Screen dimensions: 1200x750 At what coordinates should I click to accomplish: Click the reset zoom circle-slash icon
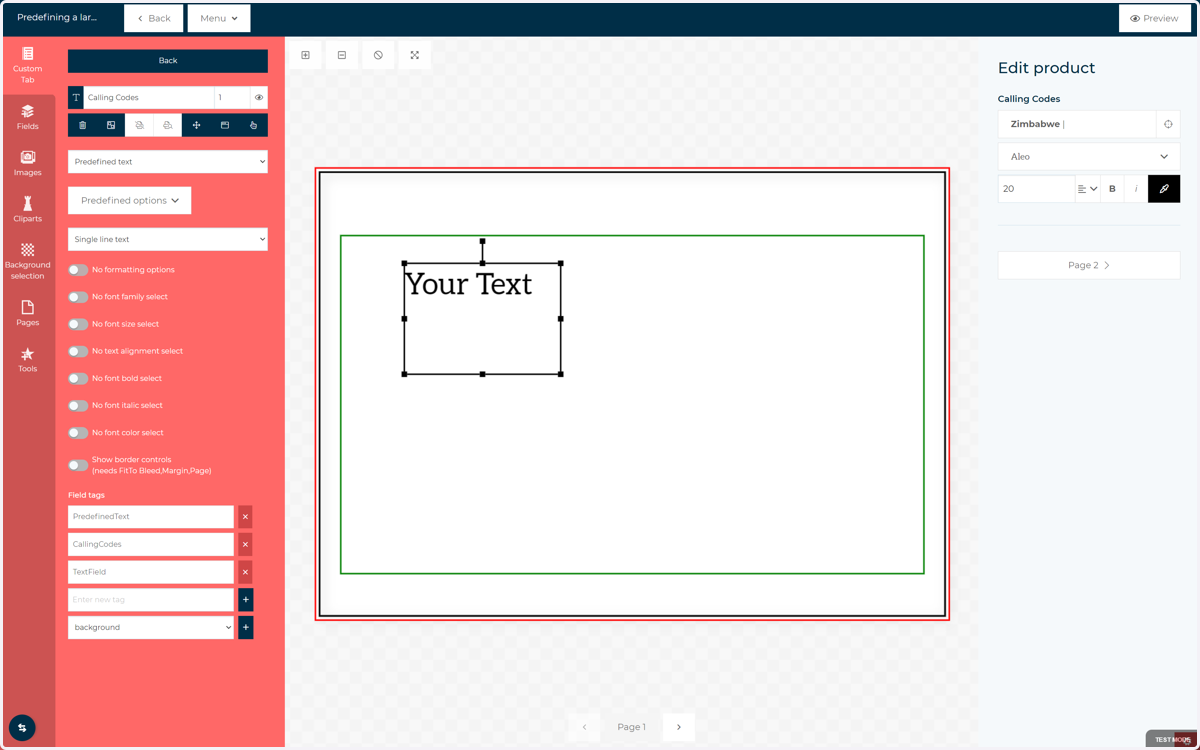coord(378,55)
